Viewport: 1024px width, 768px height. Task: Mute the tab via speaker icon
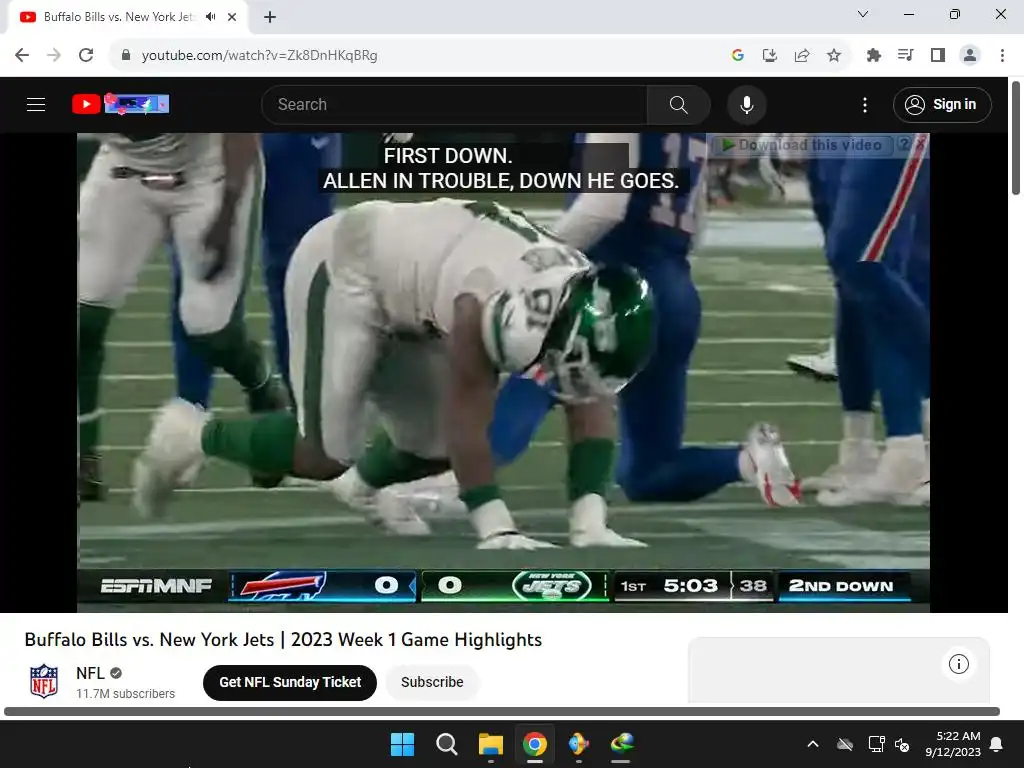(x=210, y=17)
